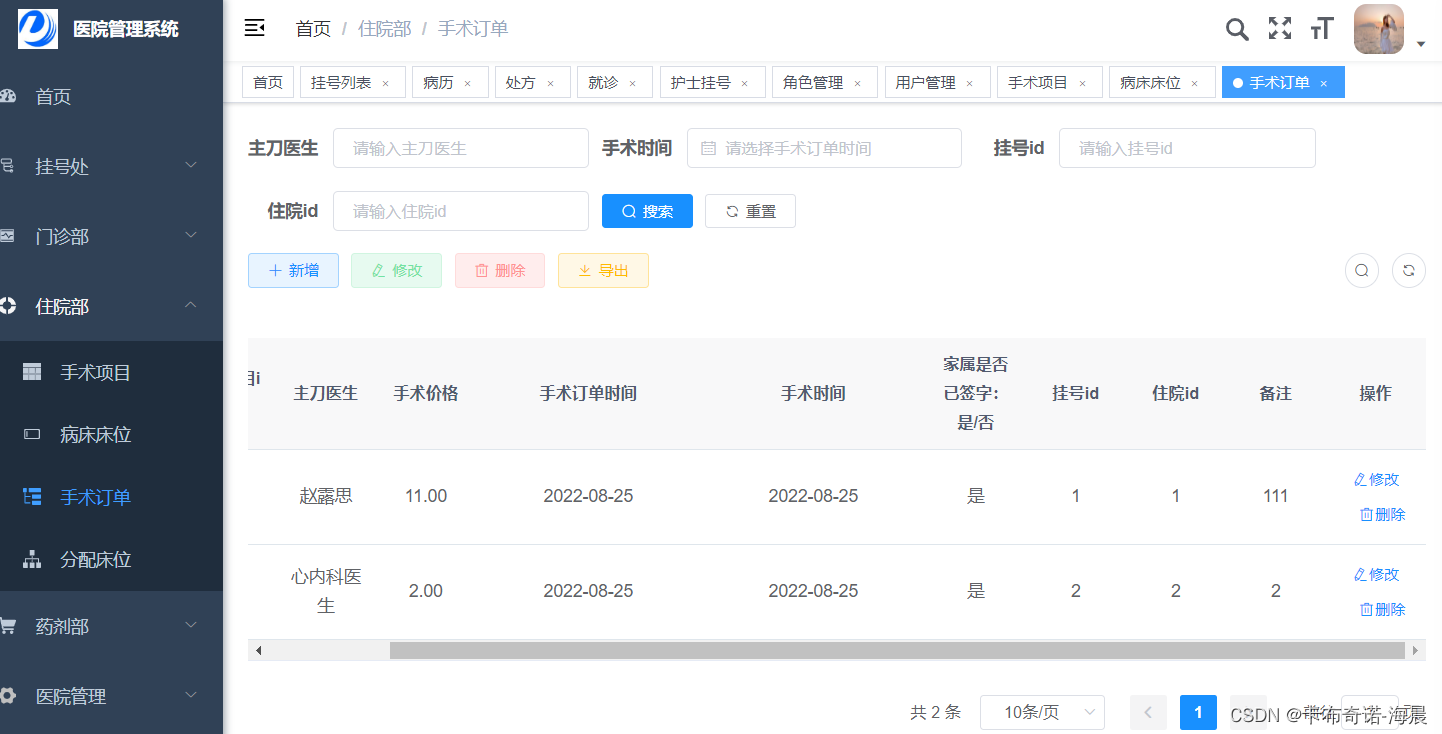Close the 用户管理 tab
This screenshot has width=1442, height=734.
tap(969, 84)
